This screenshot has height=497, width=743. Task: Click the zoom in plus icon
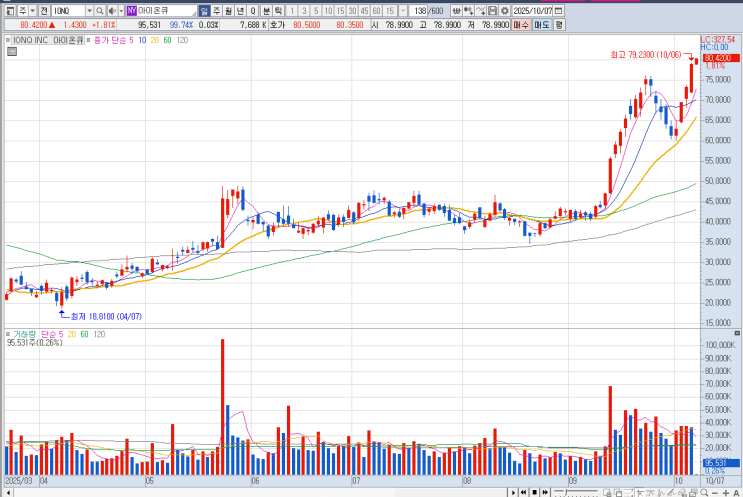(x=725, y=493)
